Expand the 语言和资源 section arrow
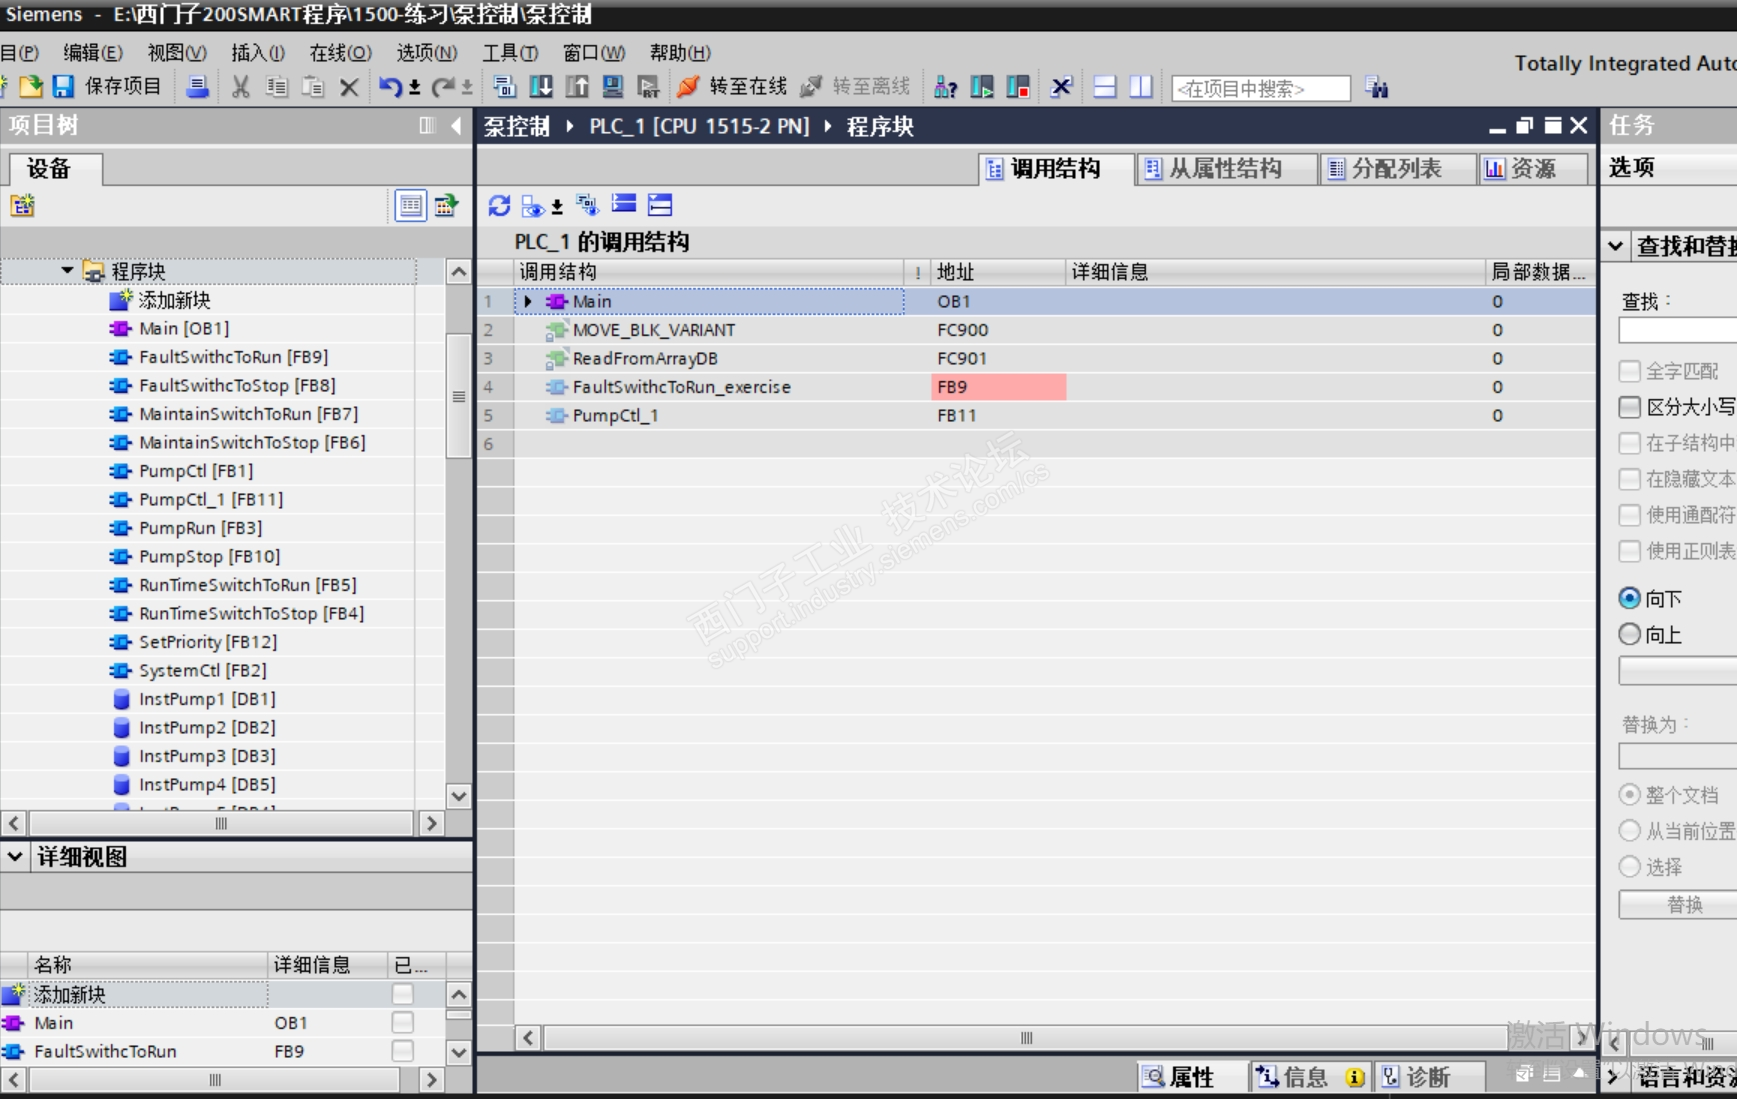Image resolution: width=1737 pixels, height=1099 pixels. coord(1614,1077)
